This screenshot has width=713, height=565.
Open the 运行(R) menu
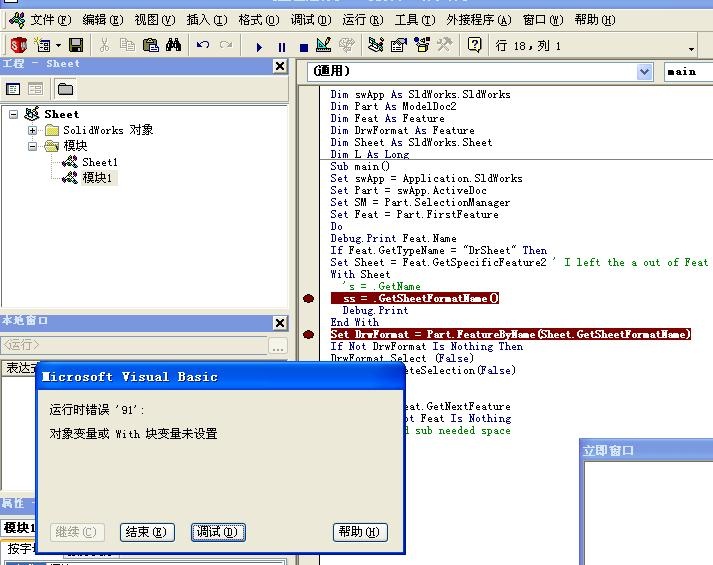click(x=363, y=20)
